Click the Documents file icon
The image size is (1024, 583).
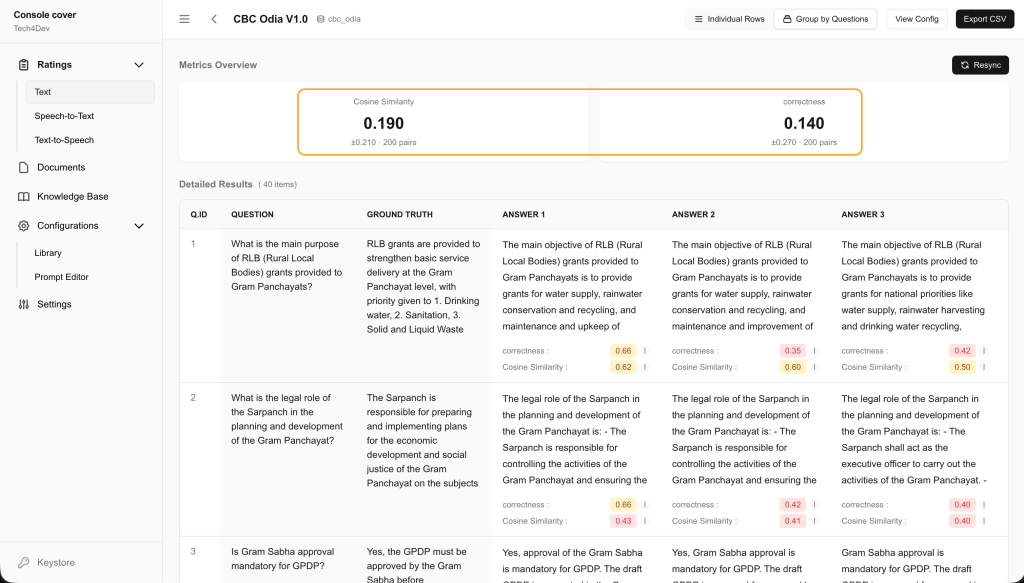coord(24,167)
